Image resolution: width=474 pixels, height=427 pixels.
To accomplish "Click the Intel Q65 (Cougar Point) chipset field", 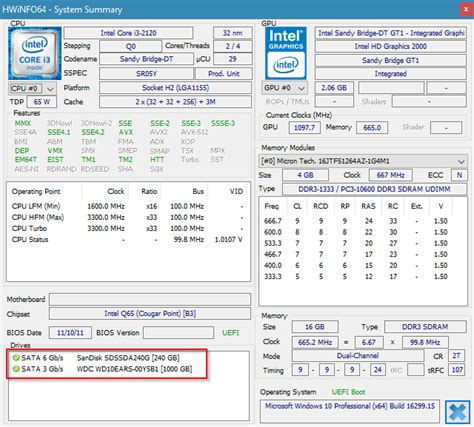I will (150, 314).
